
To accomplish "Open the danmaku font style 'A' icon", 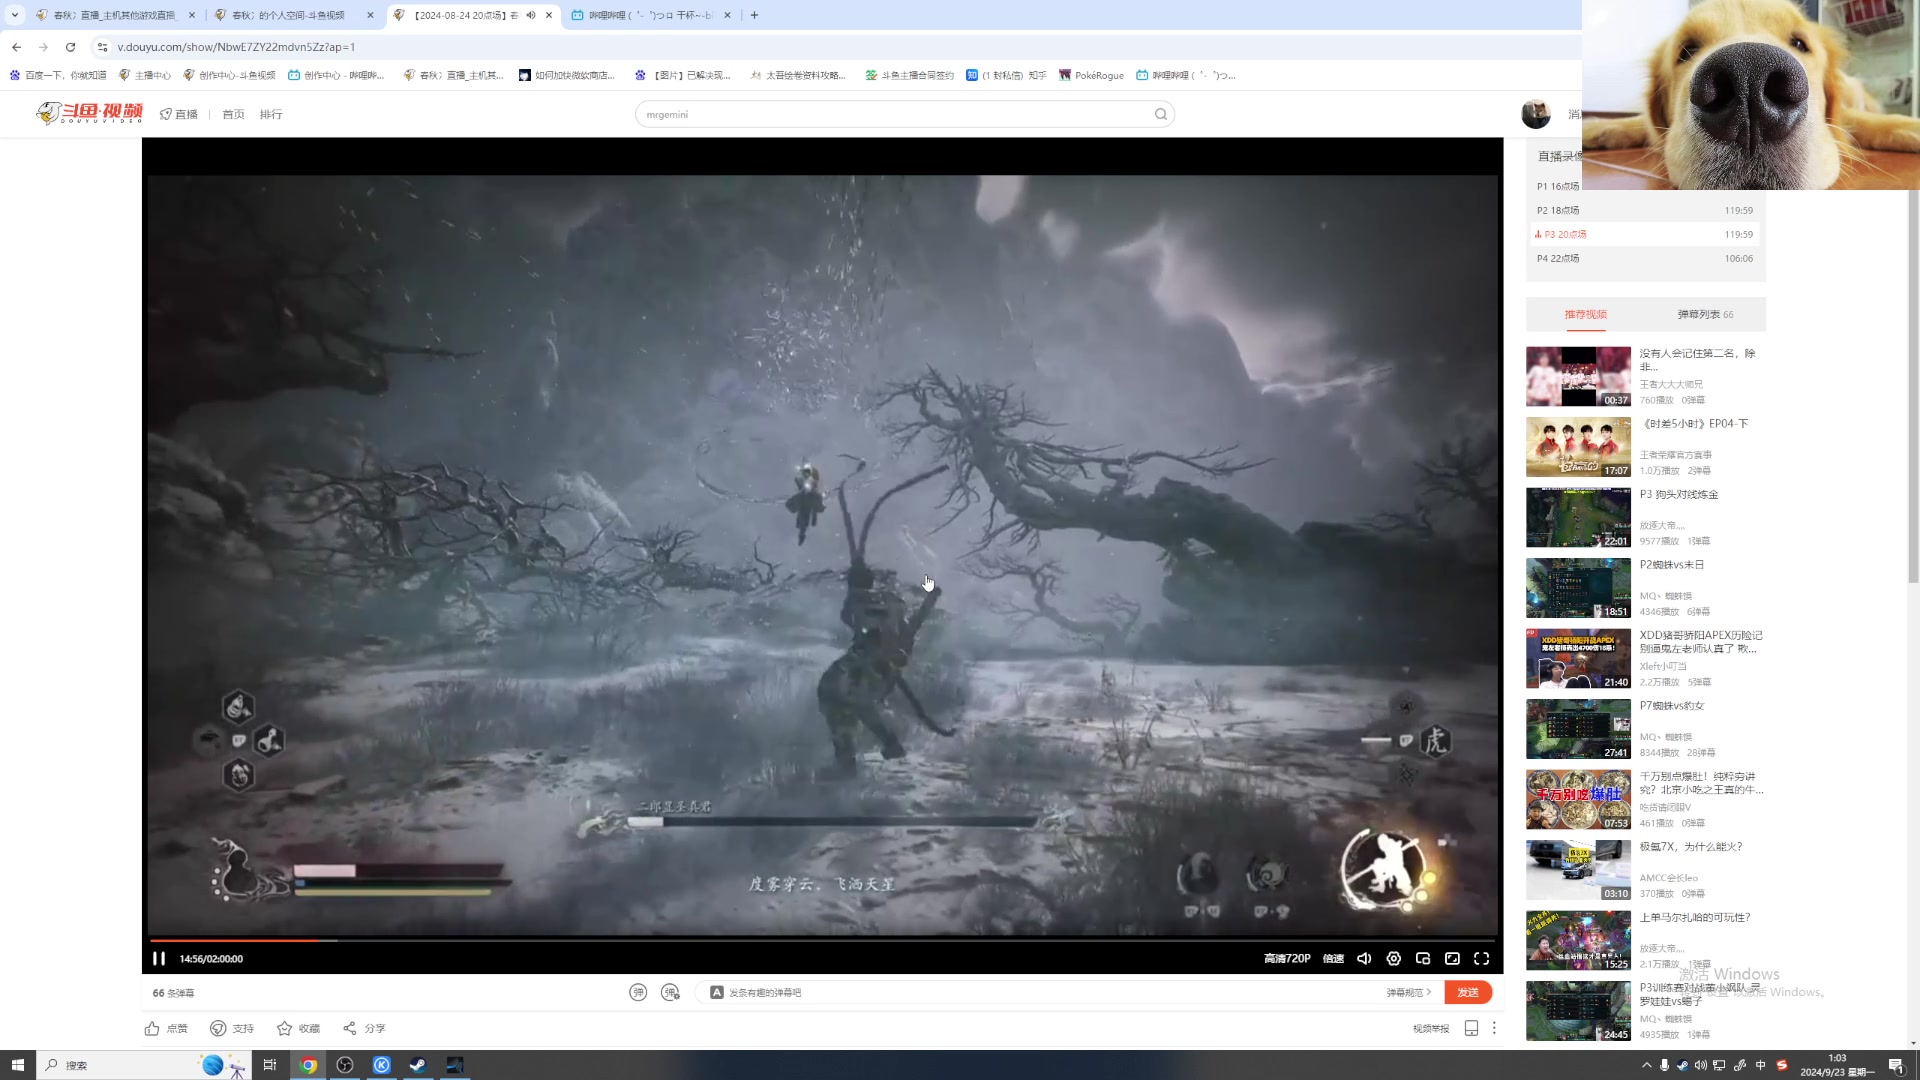I will pyautogui.click(x=717, y=992).
